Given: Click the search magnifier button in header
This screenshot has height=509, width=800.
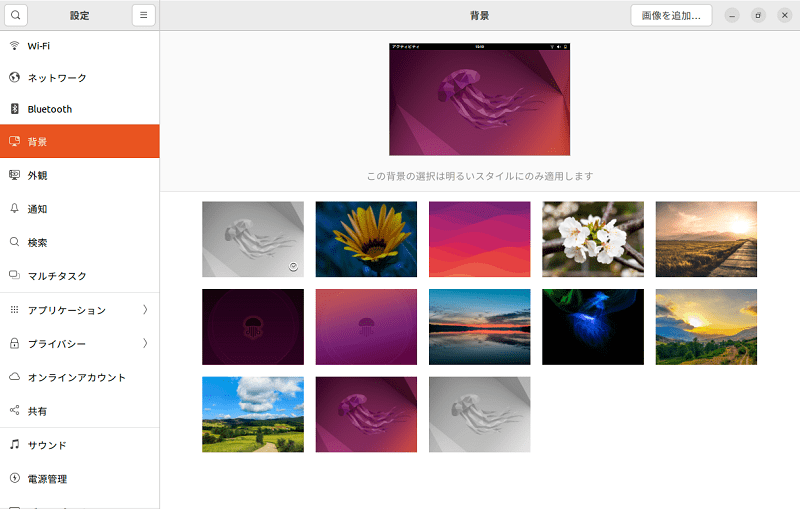Looking at the screenshot, I should click(16, 15).
